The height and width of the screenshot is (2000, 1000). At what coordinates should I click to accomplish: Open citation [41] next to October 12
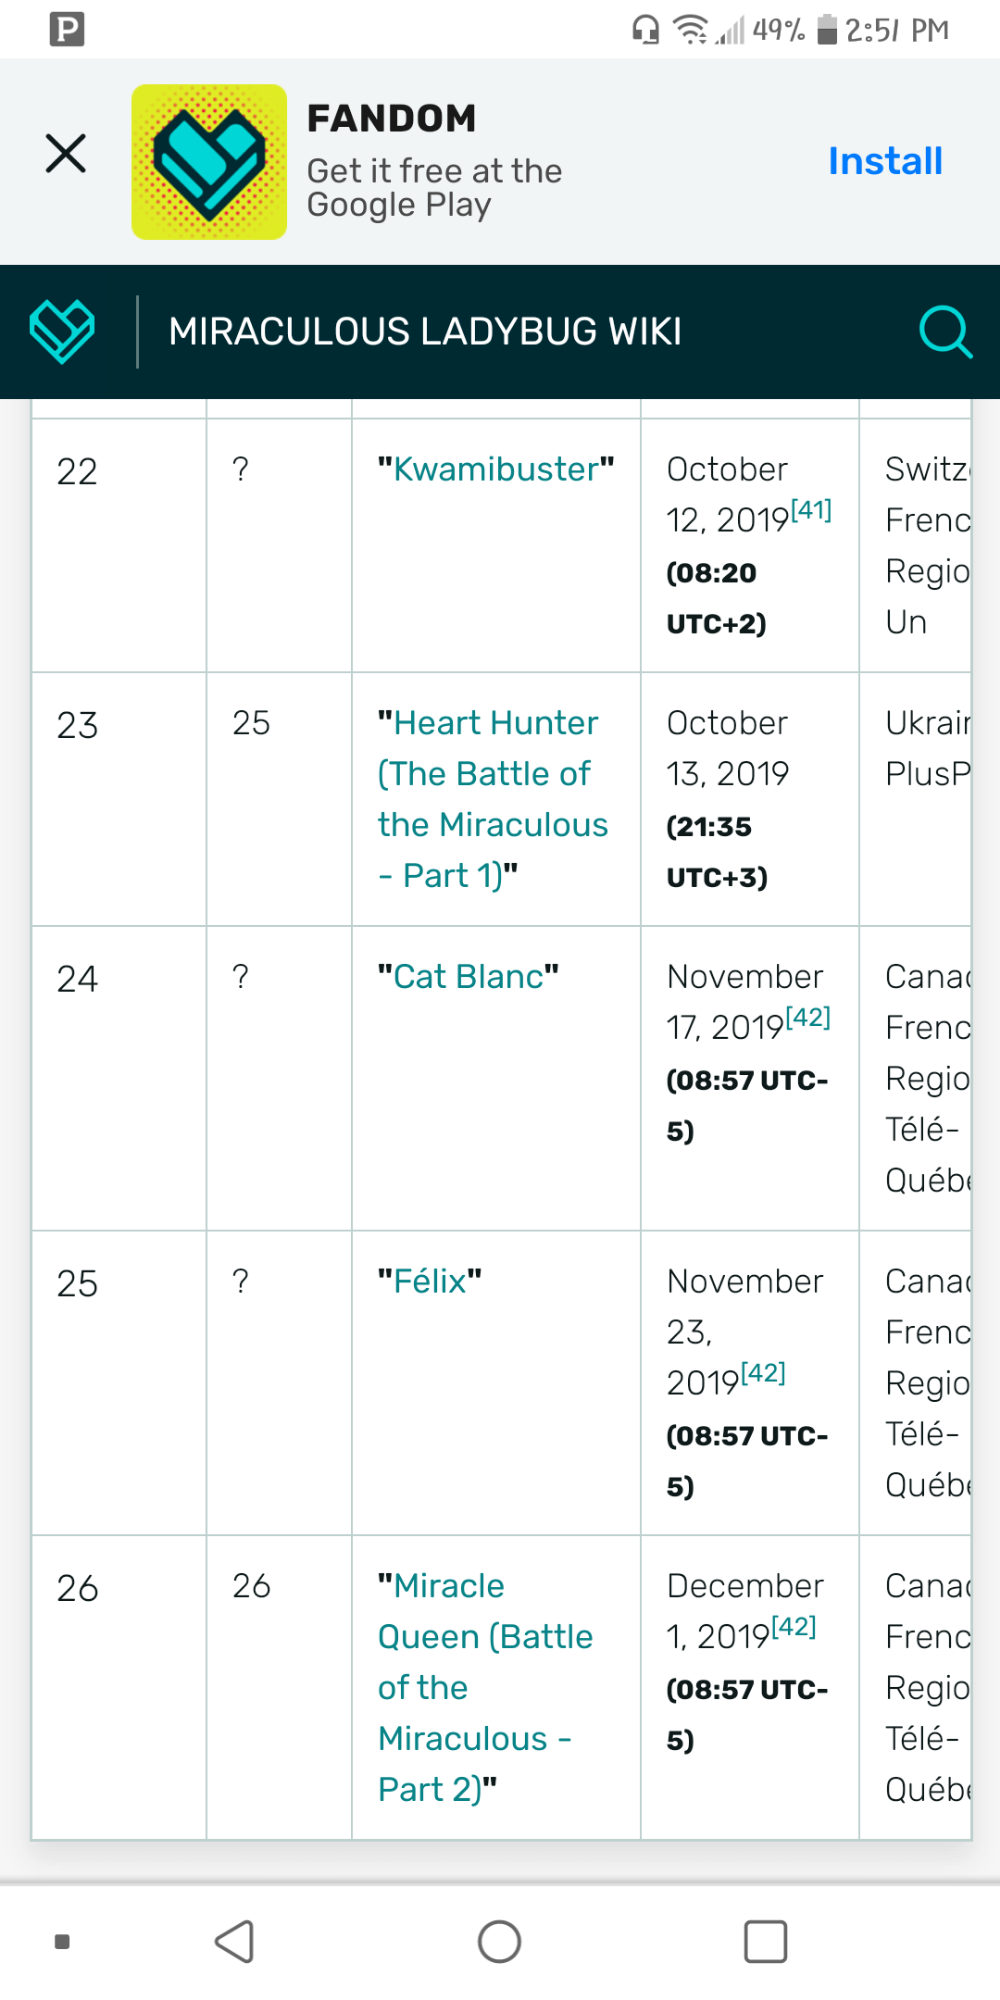pyautogui.click(x=811, y=510)
